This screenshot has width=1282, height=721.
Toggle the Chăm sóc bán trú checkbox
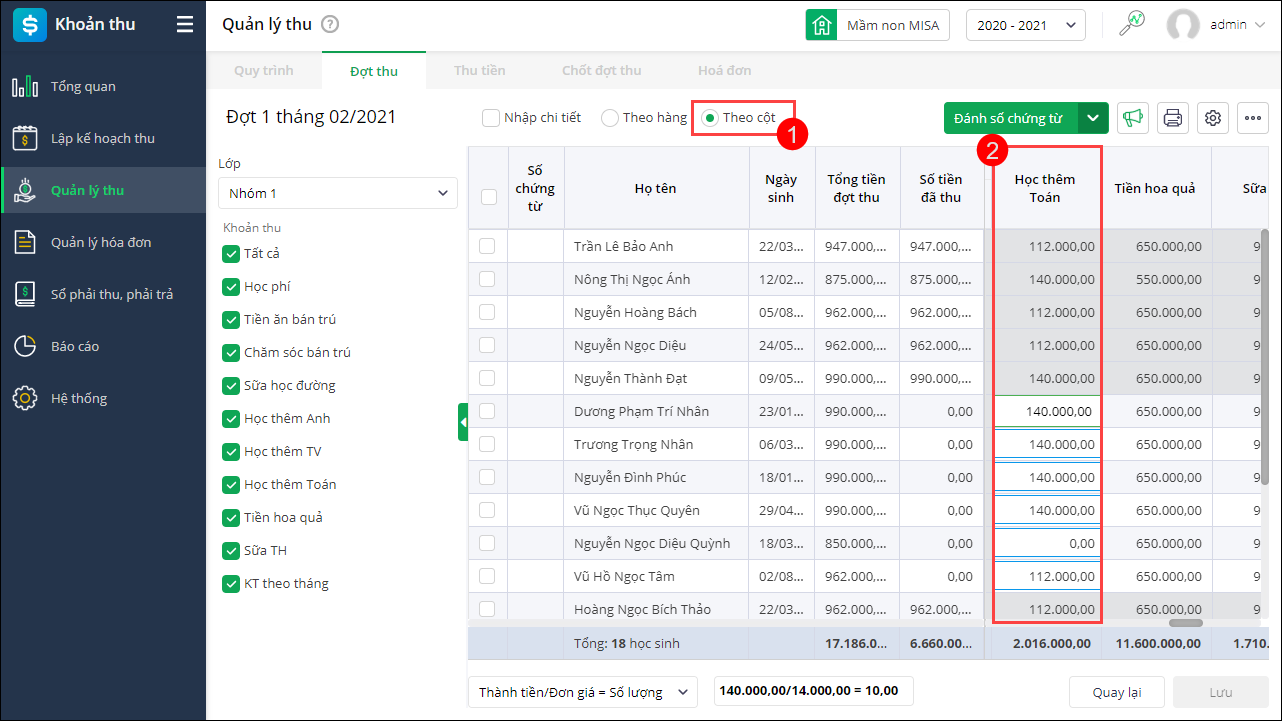click(x=231, y=353)
